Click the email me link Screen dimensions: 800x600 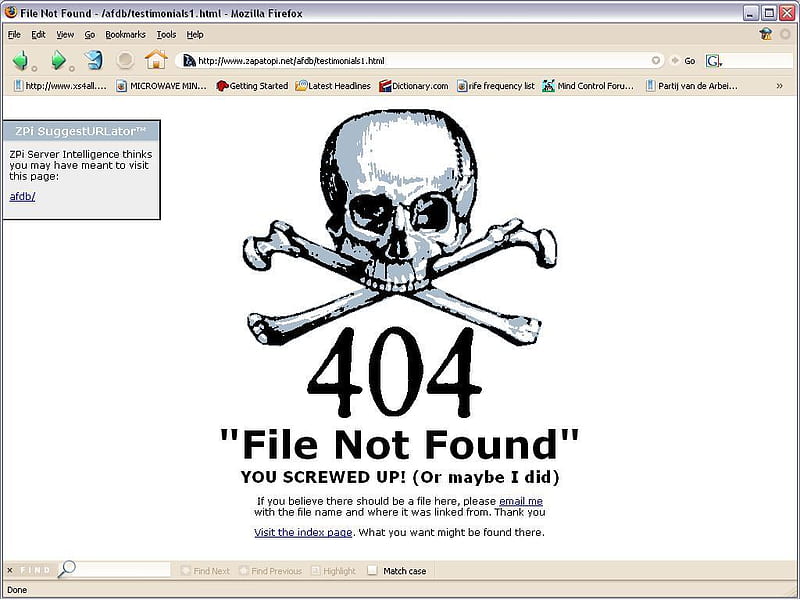coord(521,501)
